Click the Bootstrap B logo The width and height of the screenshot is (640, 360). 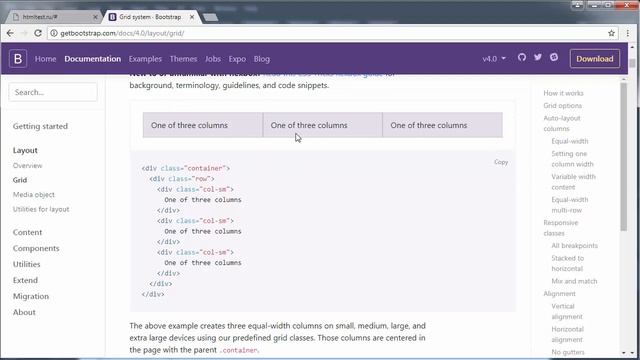[18, 59]
